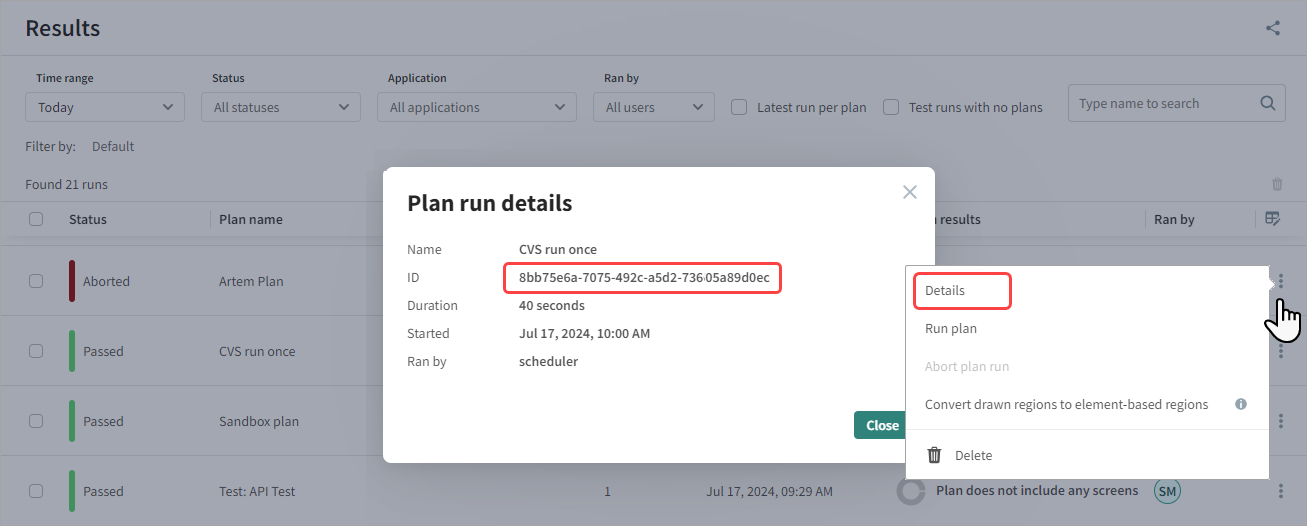Click the search magnifier icon

click(x=1267, y=103)
